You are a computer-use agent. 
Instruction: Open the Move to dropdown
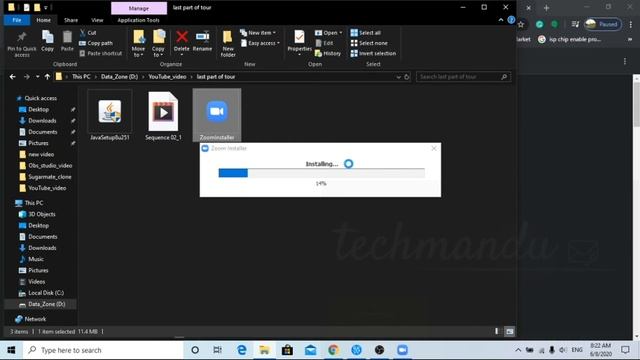138,43
